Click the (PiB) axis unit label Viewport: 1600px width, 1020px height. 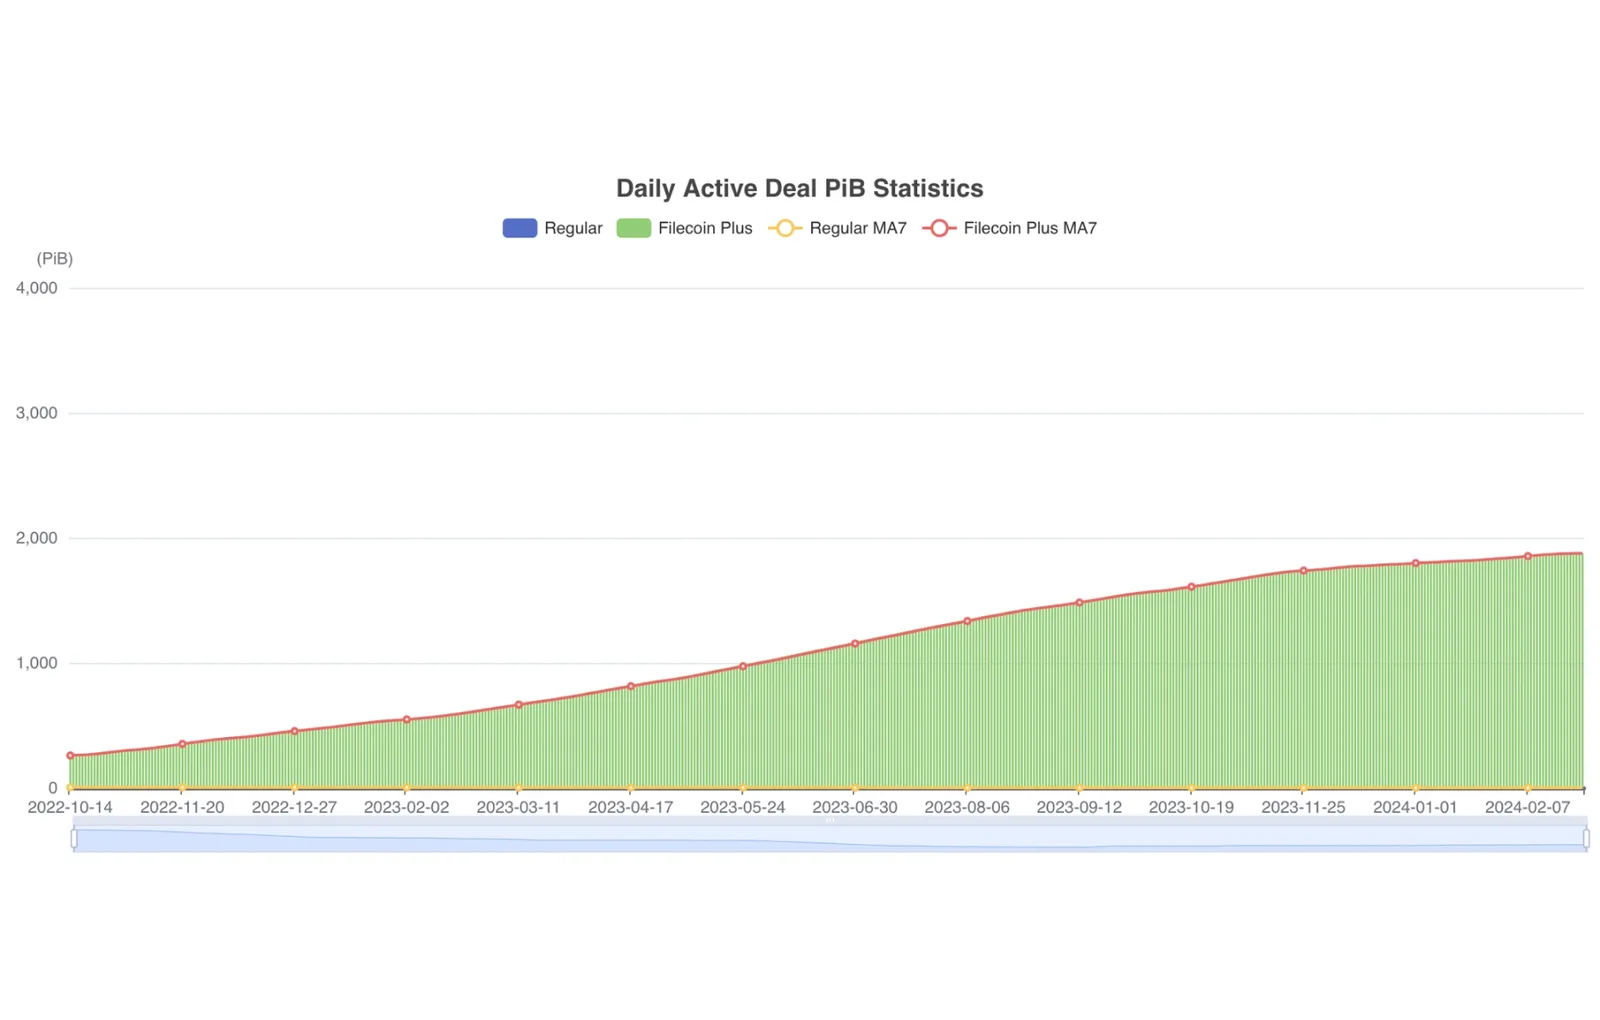pyautogui.click(x=55, y=259)
